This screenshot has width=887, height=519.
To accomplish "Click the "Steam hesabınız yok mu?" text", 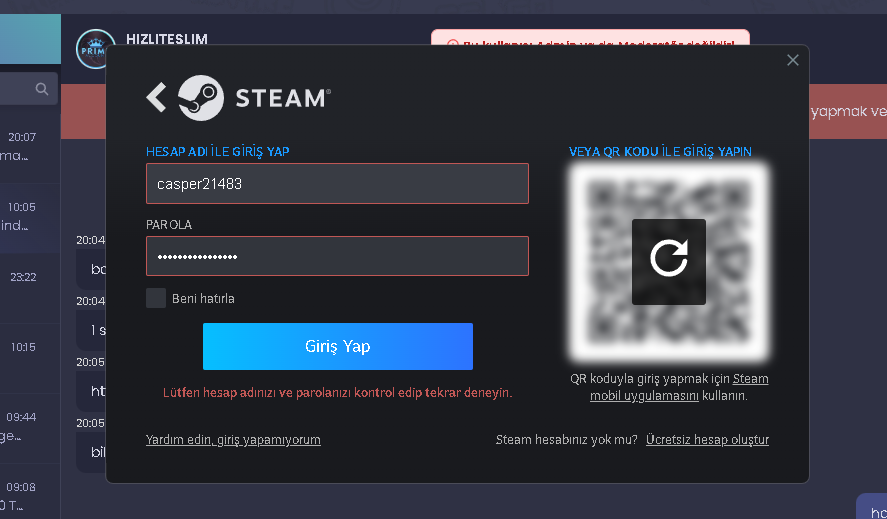I will pyautogui.click(x=566, y=440).
